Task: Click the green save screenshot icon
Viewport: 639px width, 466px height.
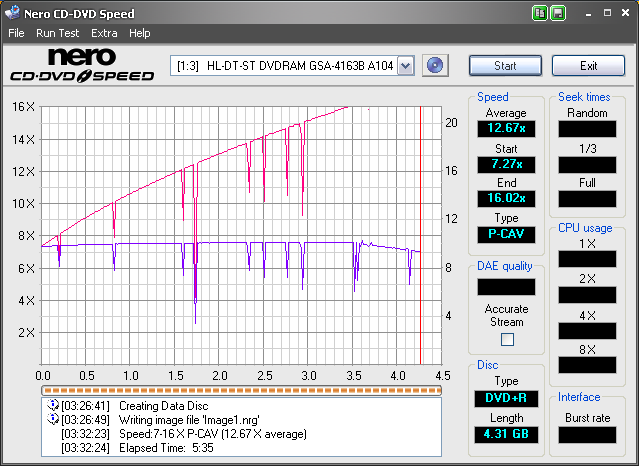Action: point(558,13)
